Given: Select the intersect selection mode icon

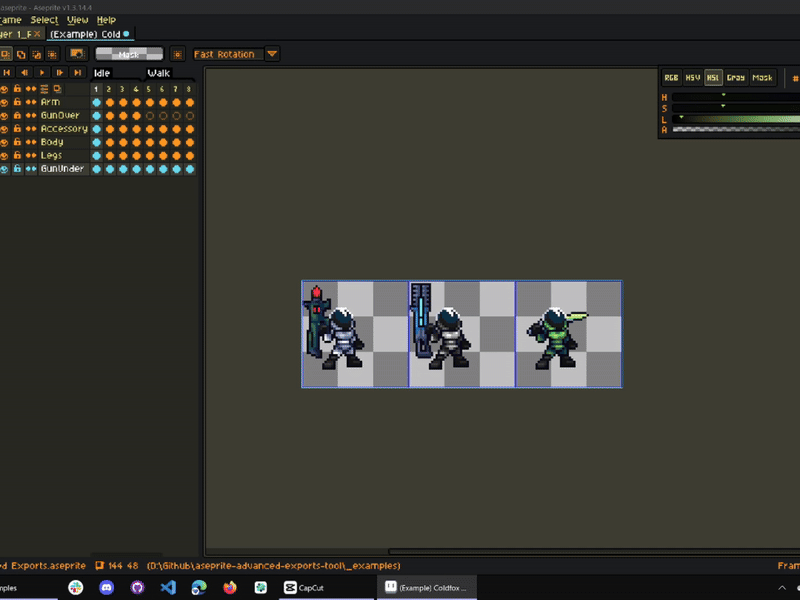Looking at the screenshot, I should (x=52, y=54).
